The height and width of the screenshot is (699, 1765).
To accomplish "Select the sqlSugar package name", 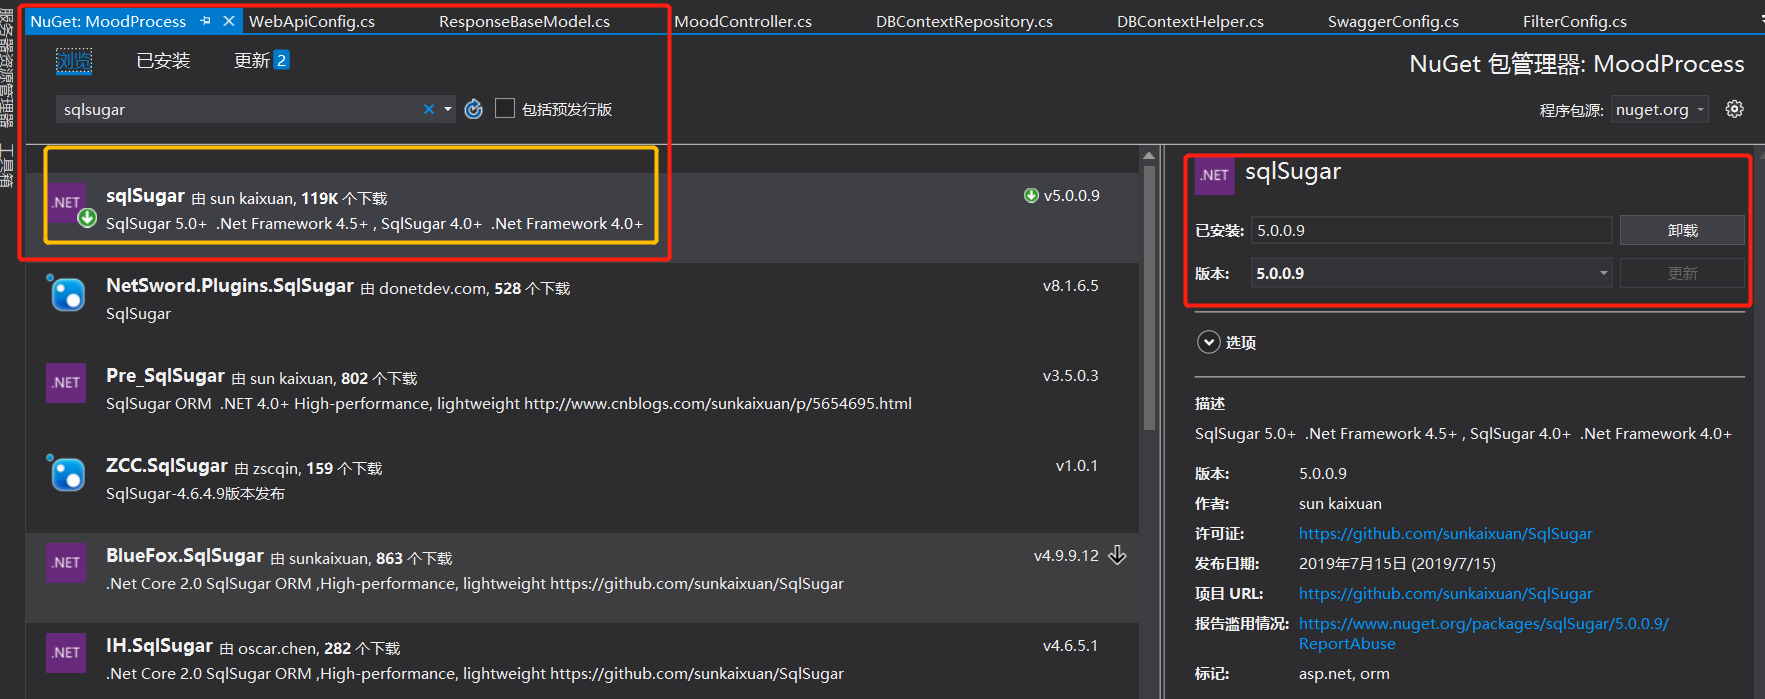I will coord(145,196).
